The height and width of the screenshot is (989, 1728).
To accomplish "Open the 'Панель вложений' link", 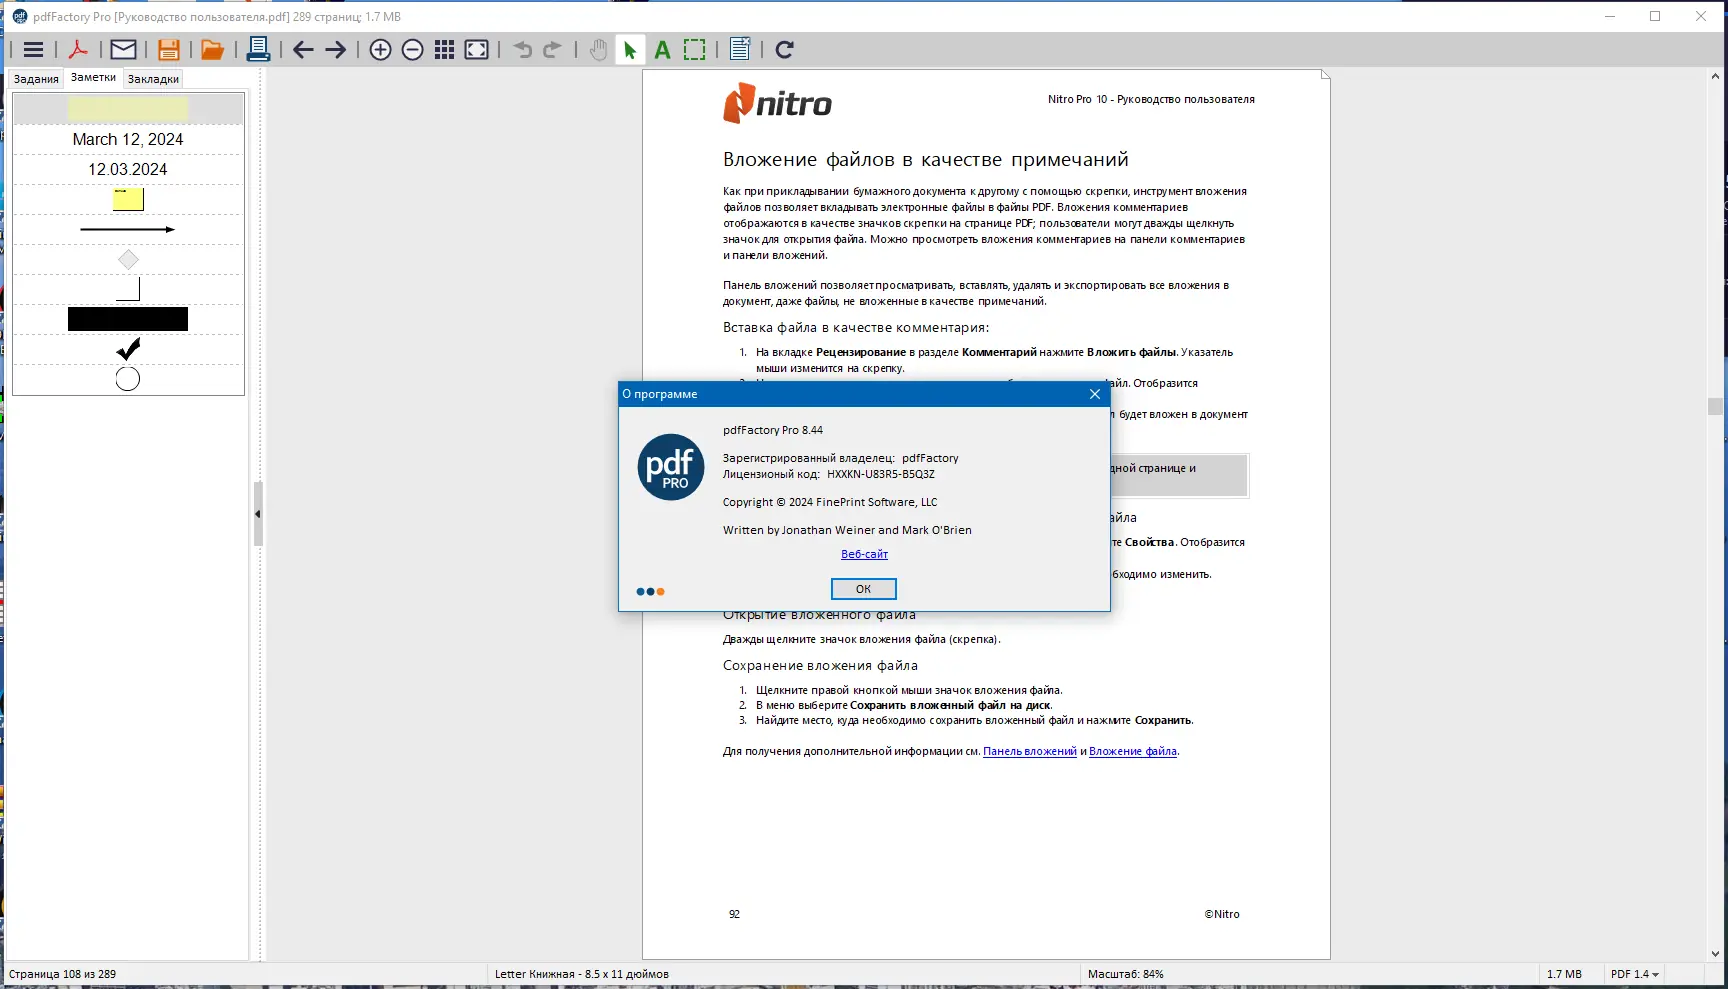I will tap(1030, 751).
